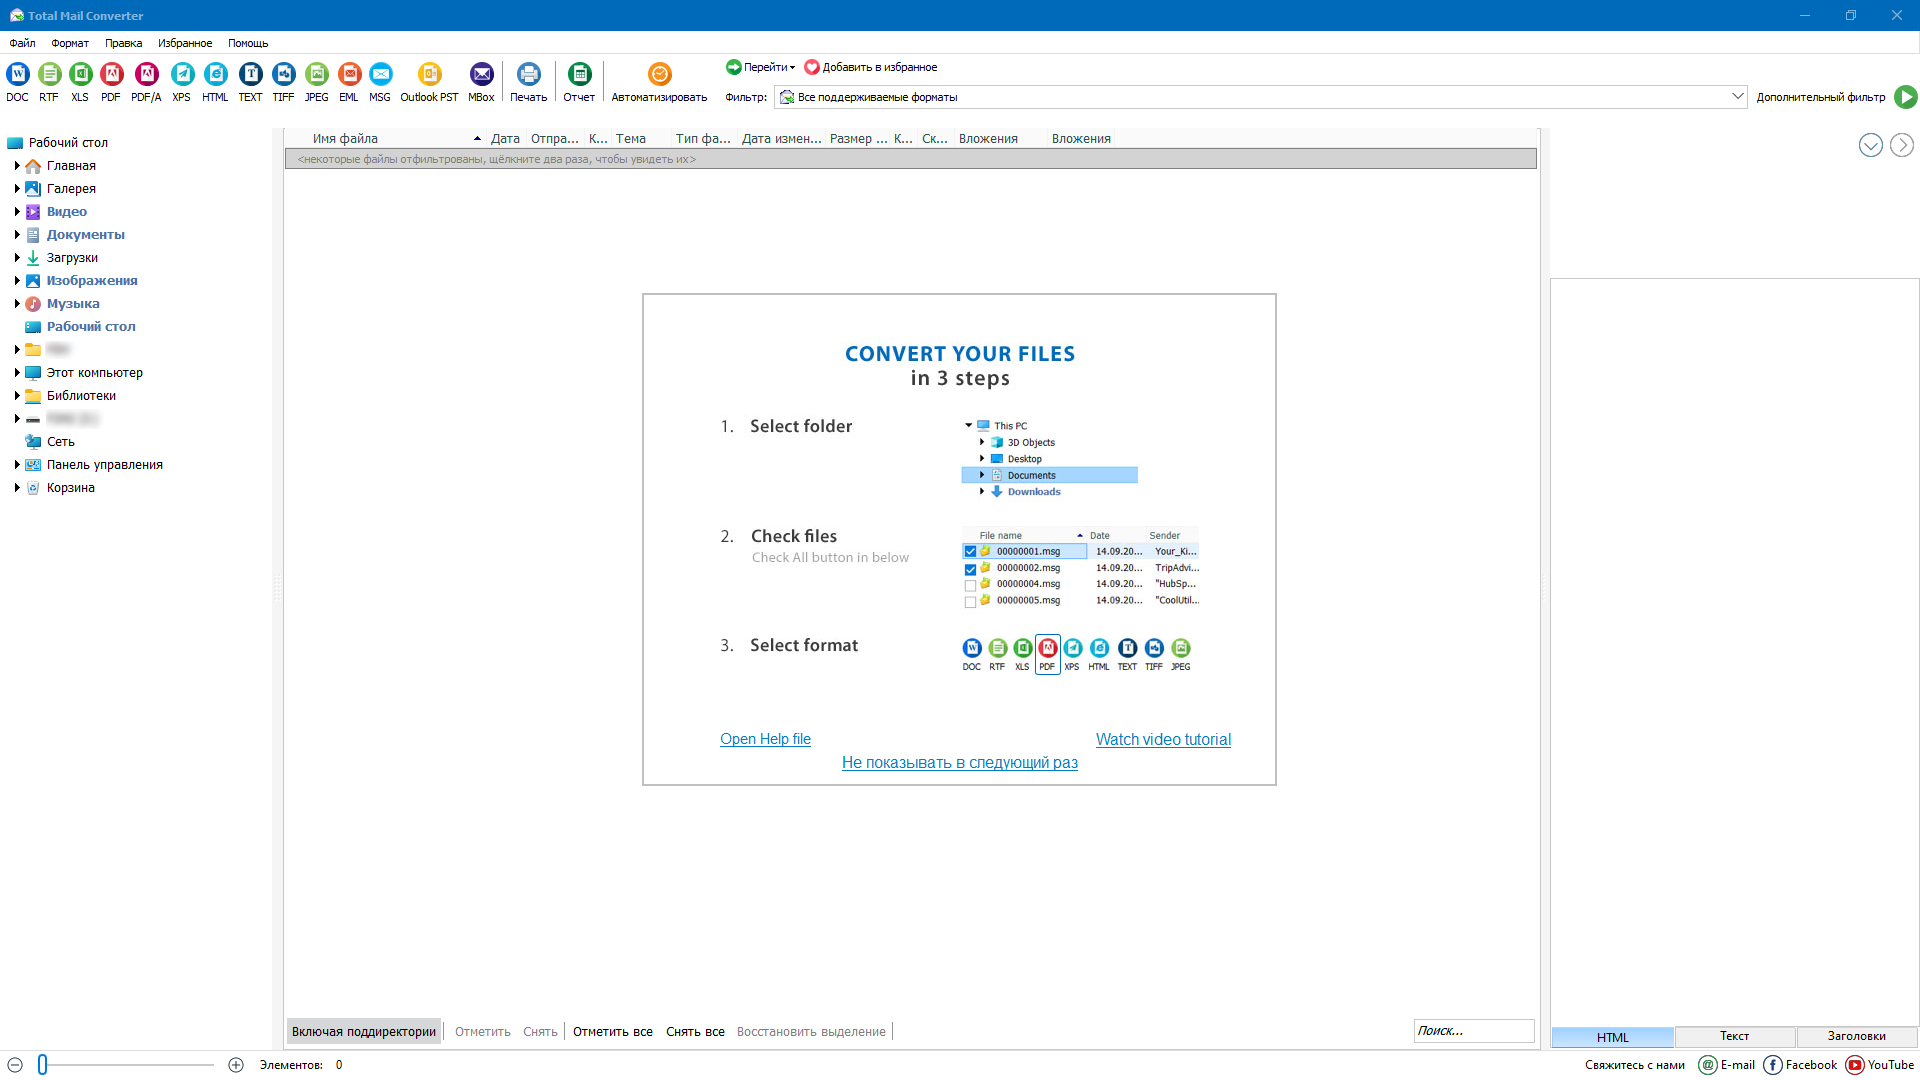Click the green apply filter arrow

coord(1906,97)
